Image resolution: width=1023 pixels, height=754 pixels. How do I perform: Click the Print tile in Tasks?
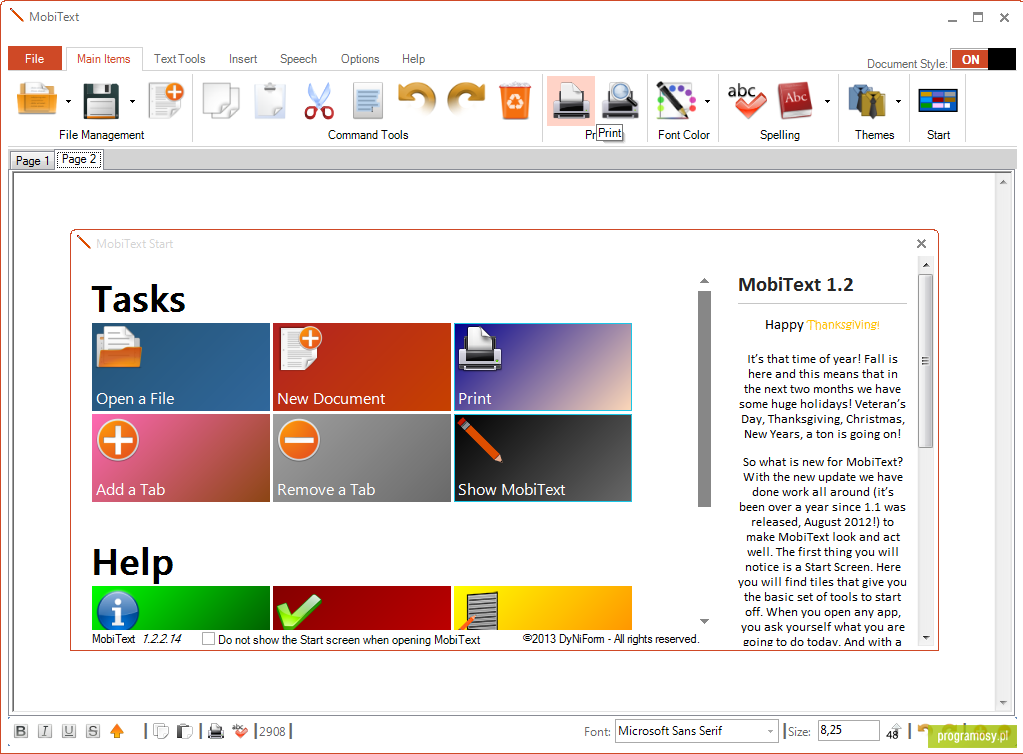click(x=543, y=367)
